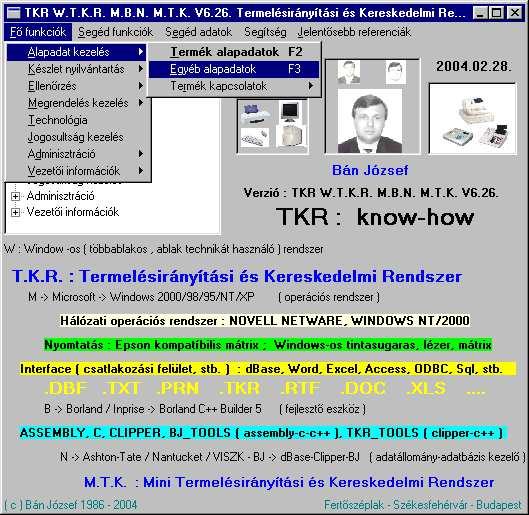Click M.T.K. Mini Termelésirányítási heading

(289, 482)
